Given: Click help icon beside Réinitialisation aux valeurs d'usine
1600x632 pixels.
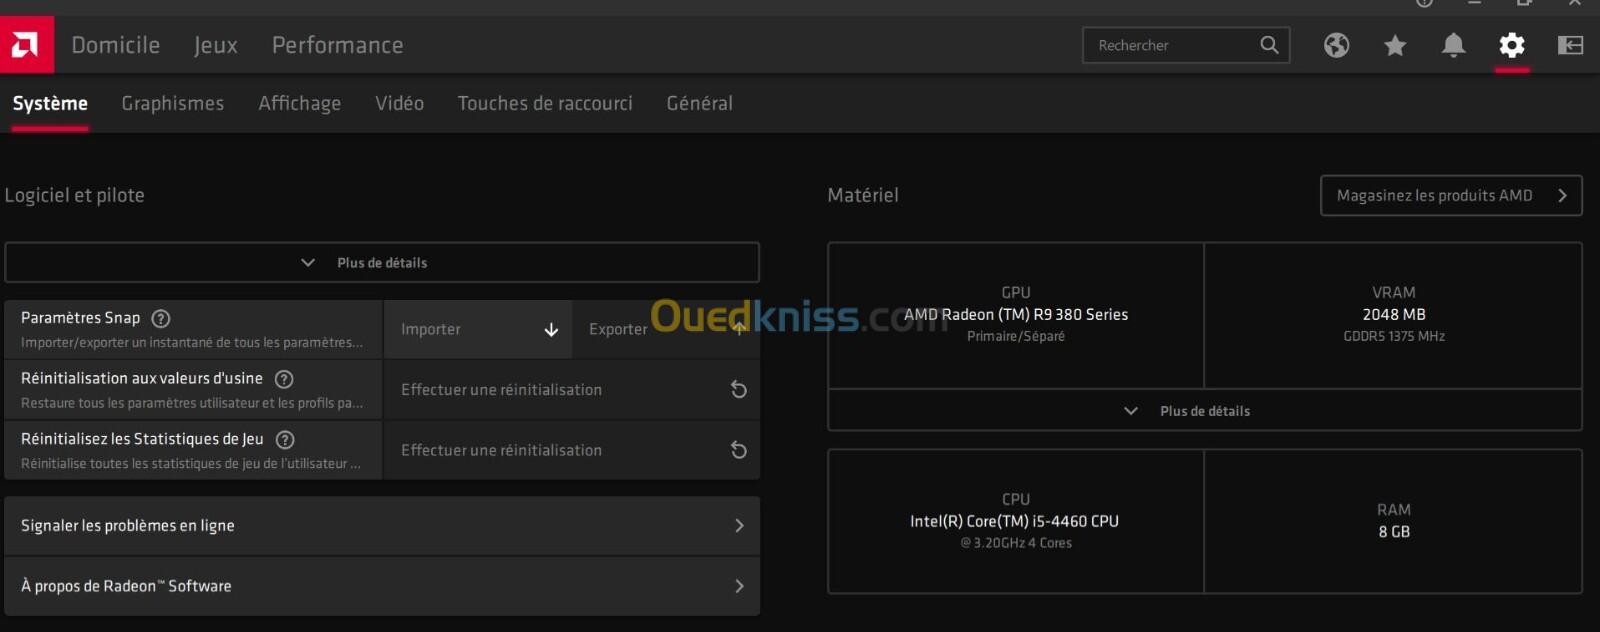Looking at the screenshot, I should click(x=284, y=379).
